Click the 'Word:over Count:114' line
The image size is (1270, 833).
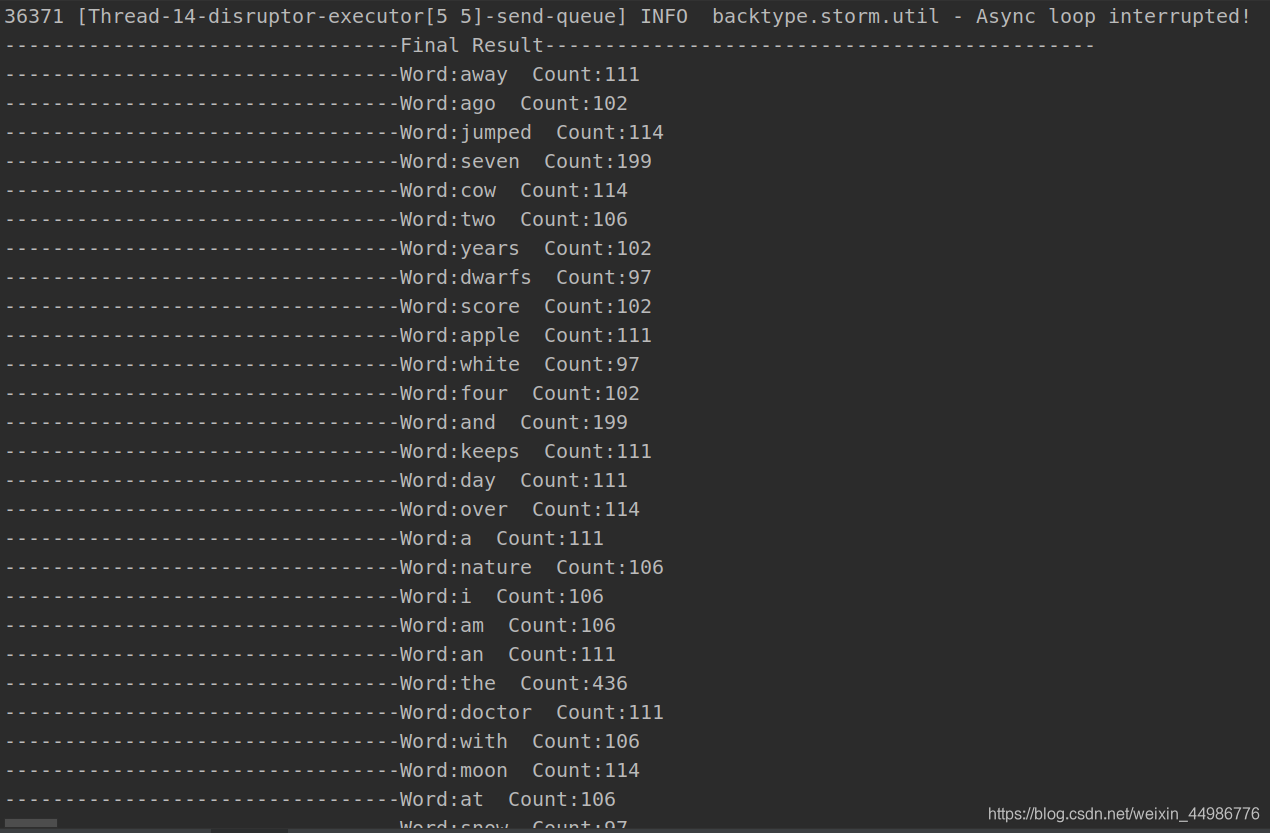(321, 509)
